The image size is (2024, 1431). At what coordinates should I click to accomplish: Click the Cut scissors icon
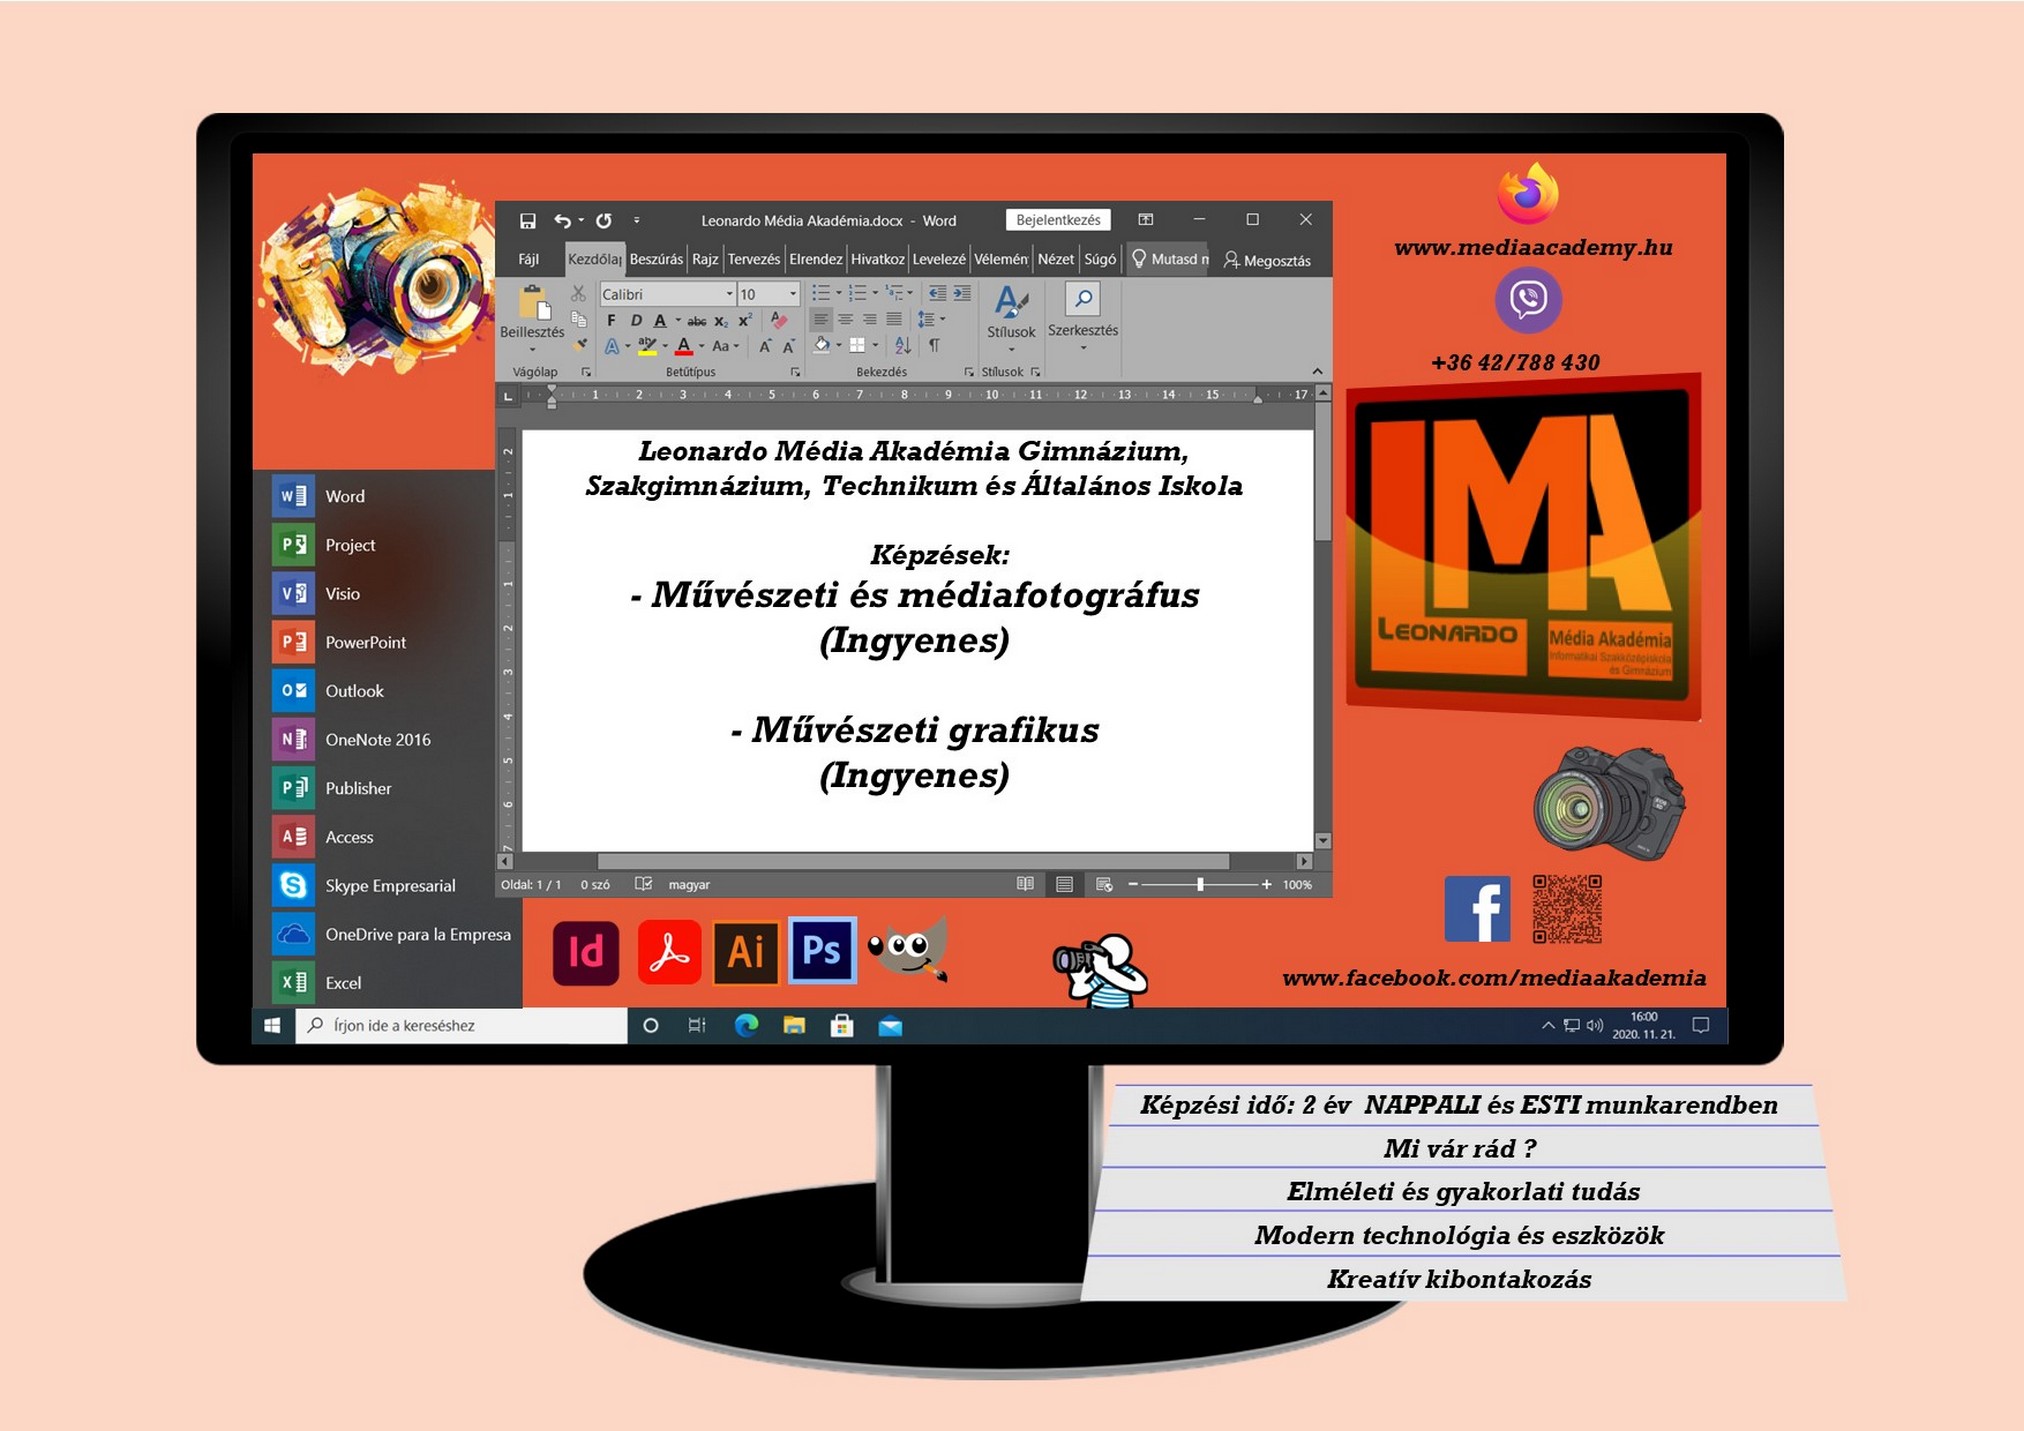[x=578, y=294]
